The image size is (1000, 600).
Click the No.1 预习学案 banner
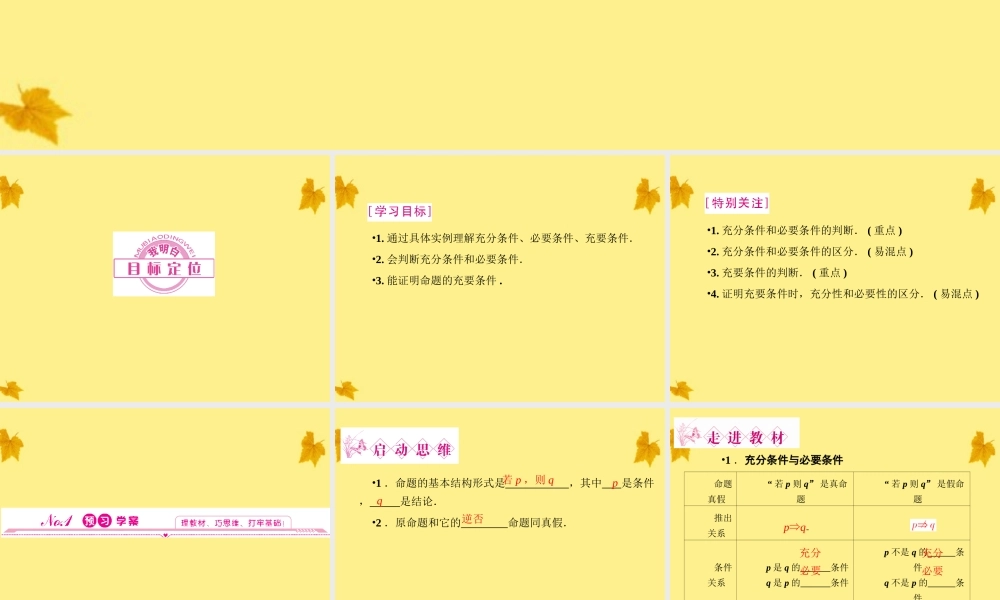[x=165, y=522]
